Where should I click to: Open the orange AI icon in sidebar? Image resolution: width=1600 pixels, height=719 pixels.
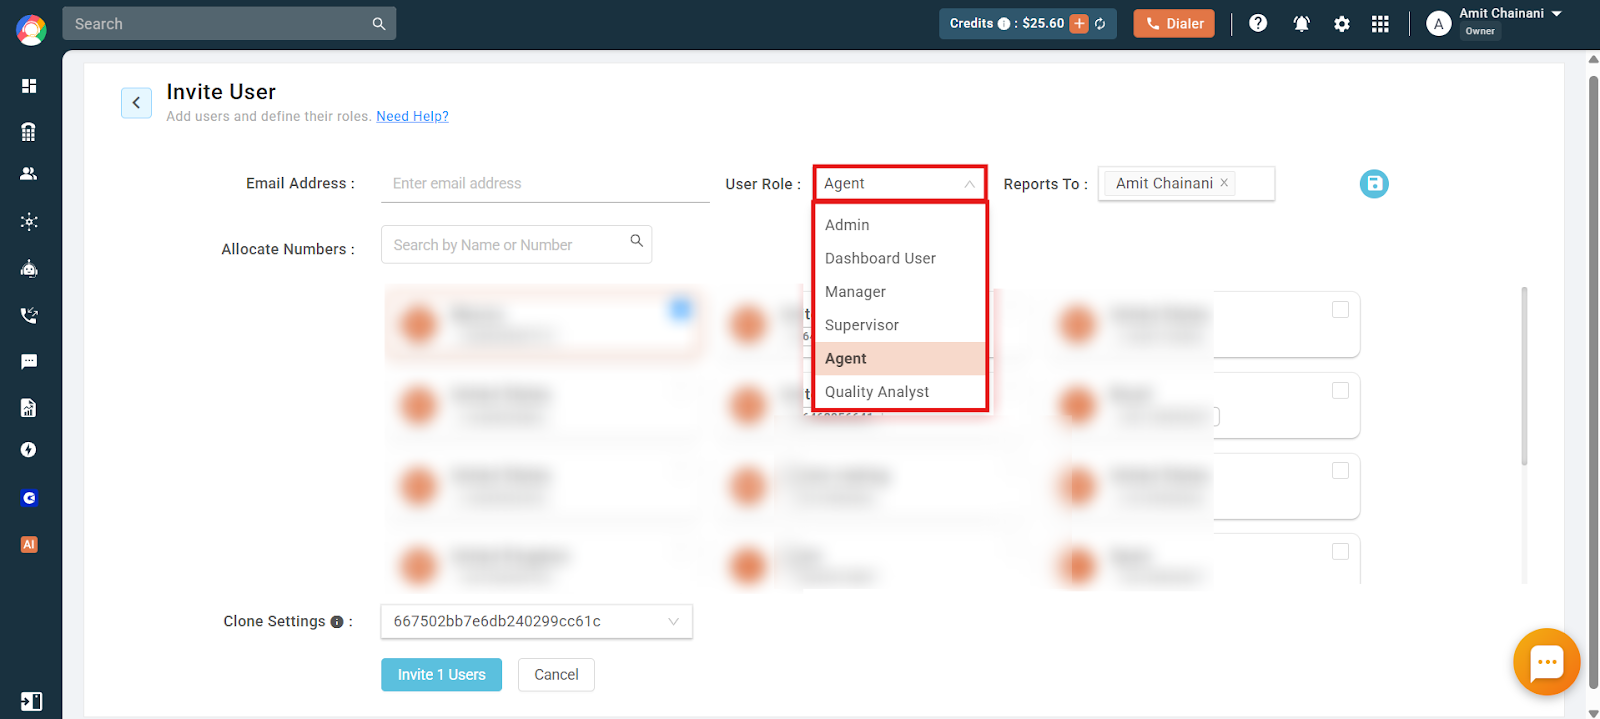29,545
